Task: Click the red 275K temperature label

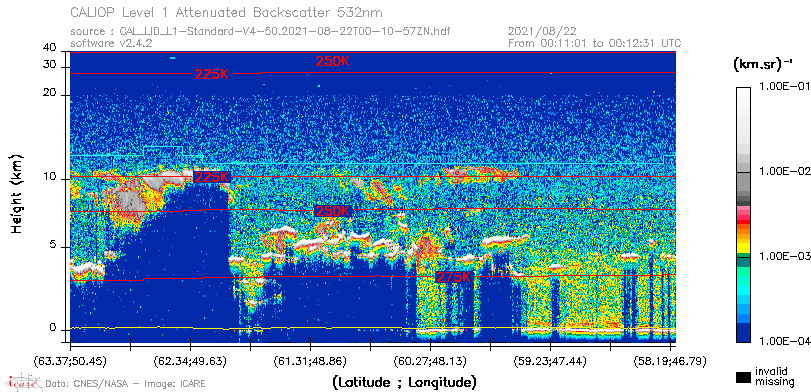Action: click(x=454, y=277)
